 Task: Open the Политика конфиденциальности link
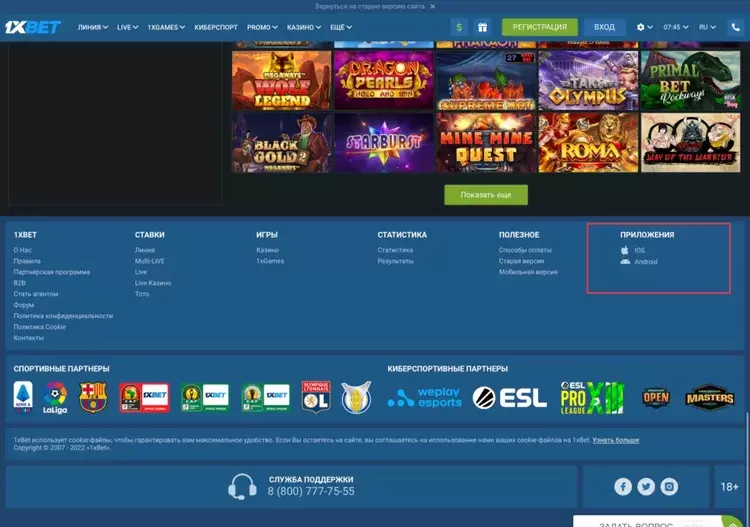point(63,316)
